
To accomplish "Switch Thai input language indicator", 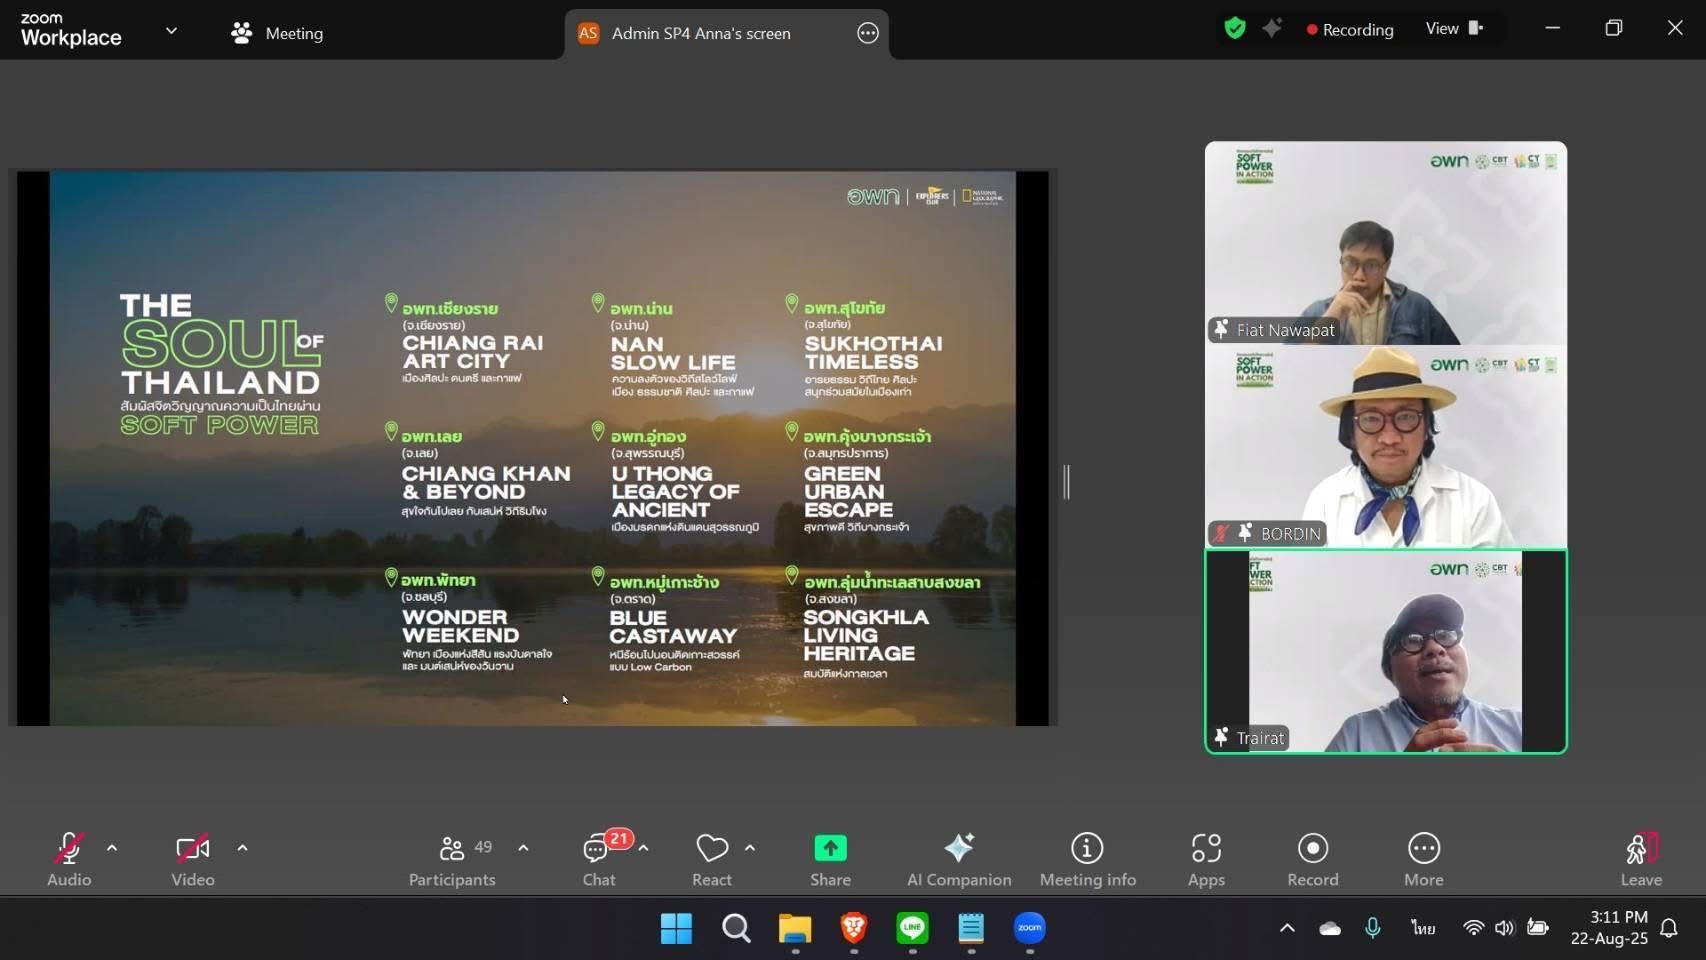I will coord(1424,928).
